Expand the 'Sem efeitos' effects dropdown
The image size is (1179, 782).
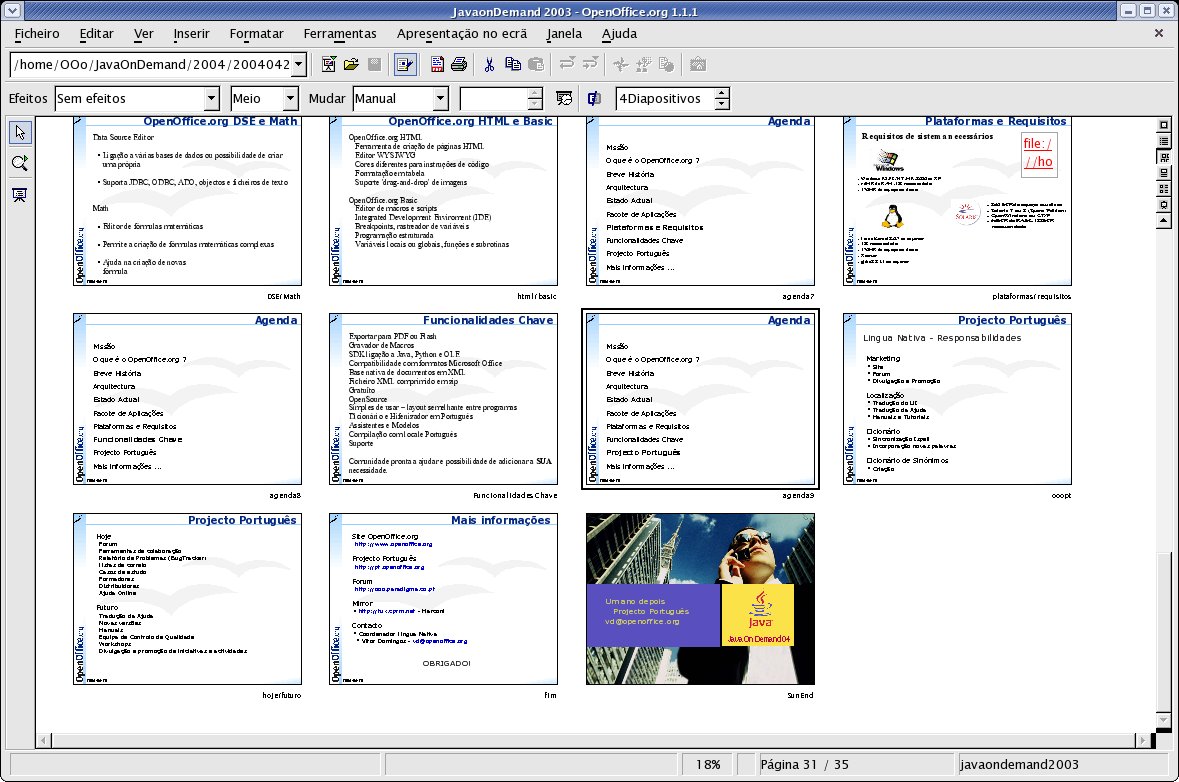click(x=211, y=99)
